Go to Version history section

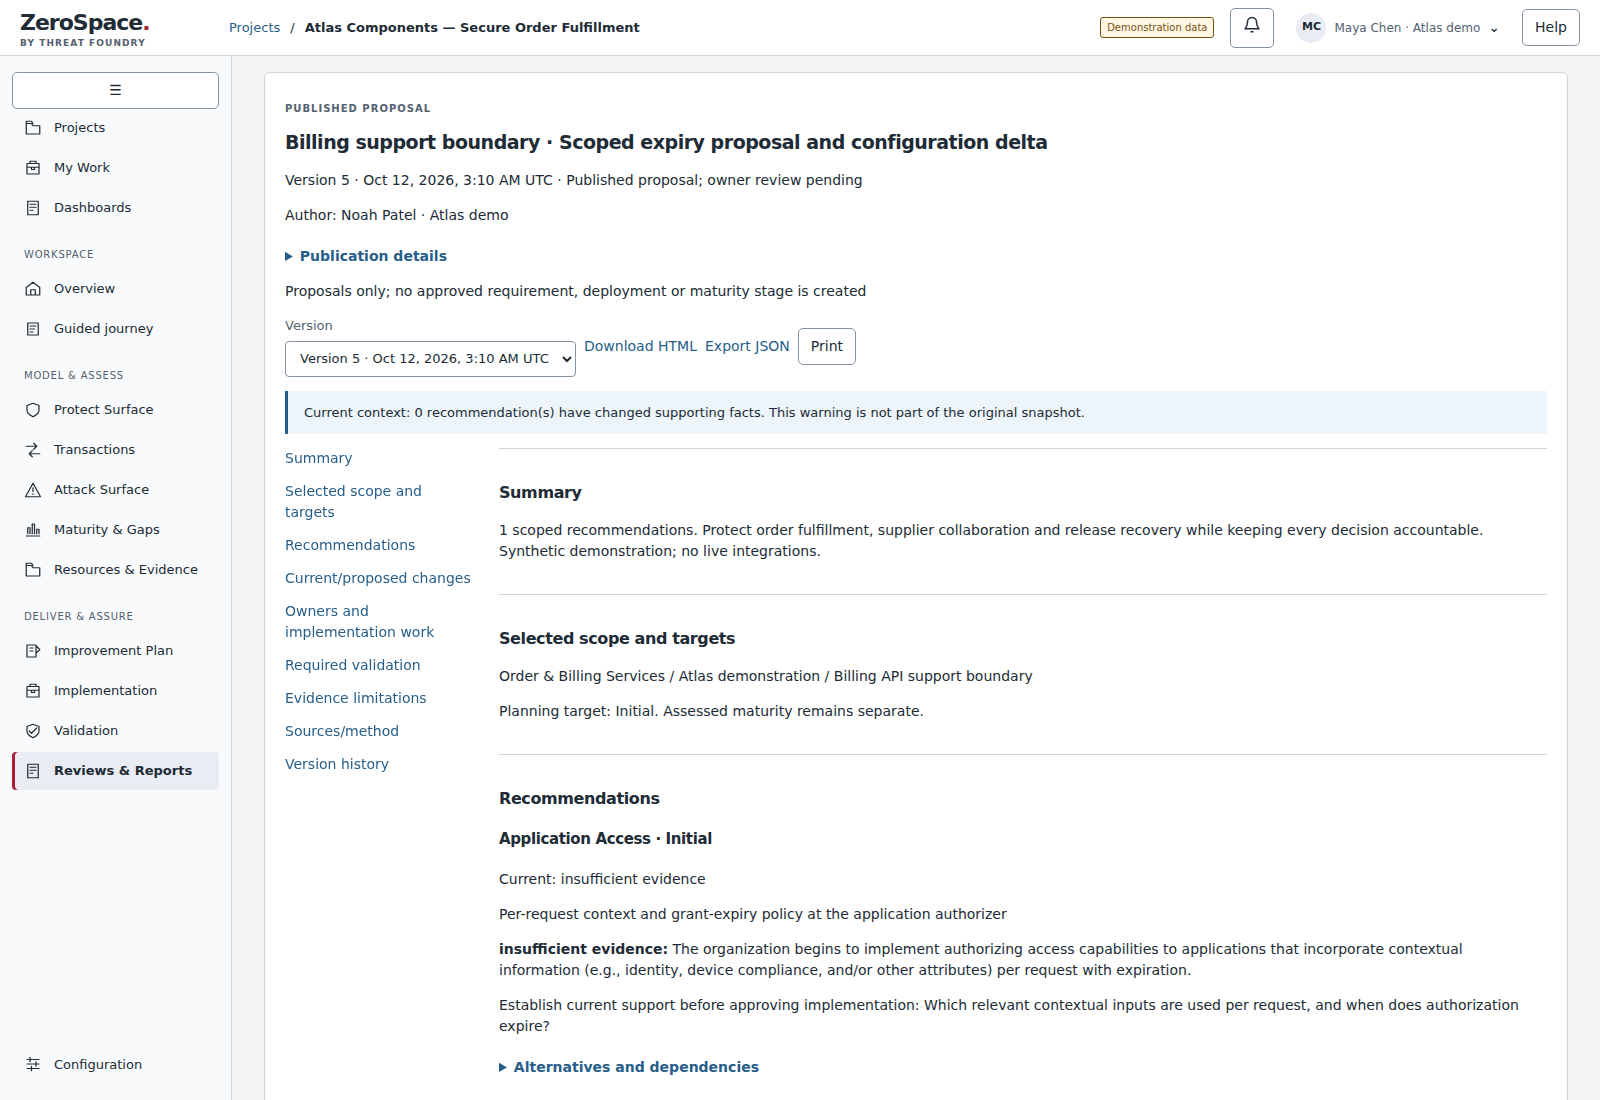pyautogui.click(x=336, y=764)
